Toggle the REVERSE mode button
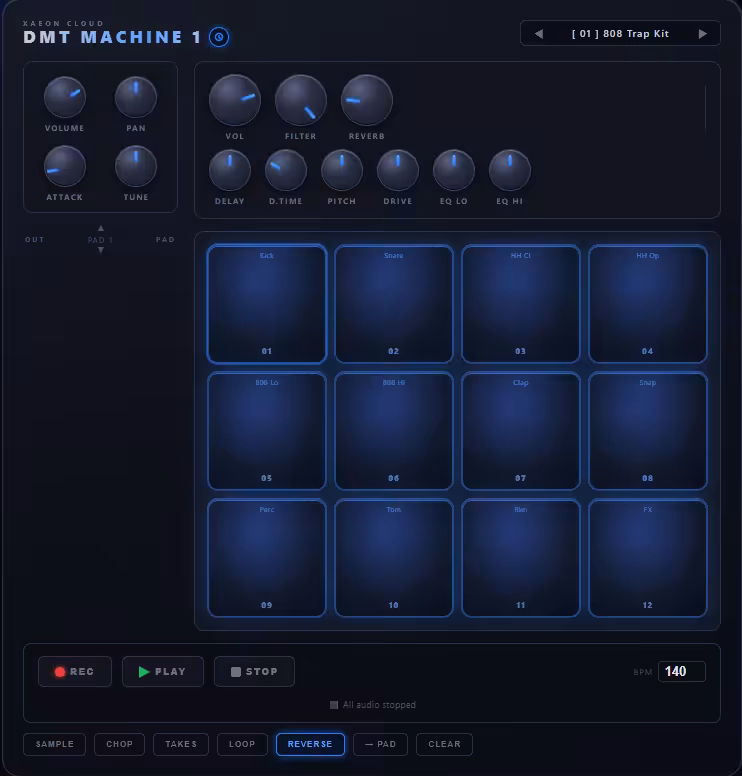The image size is (742, 776). [310, 744]
